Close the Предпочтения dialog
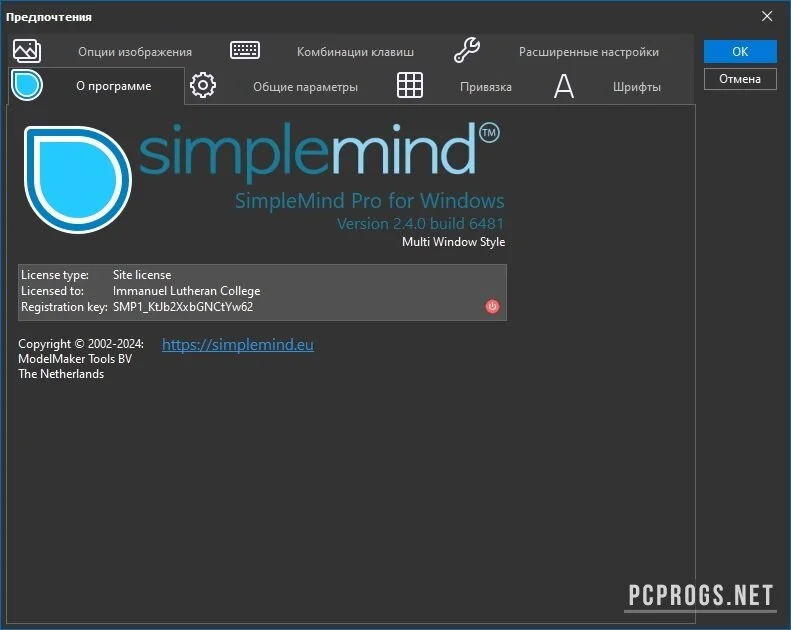The width and height of the screenshot is (791, 630). coord(767,16)
